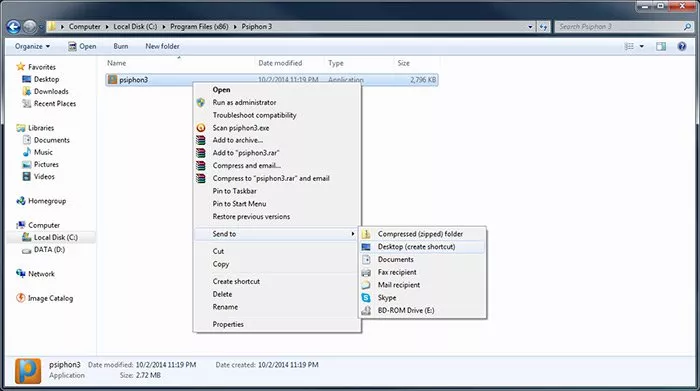Click the BD-ROM Drive disc icon
This screenshot has height=391, width=700.
pos(366,310)
